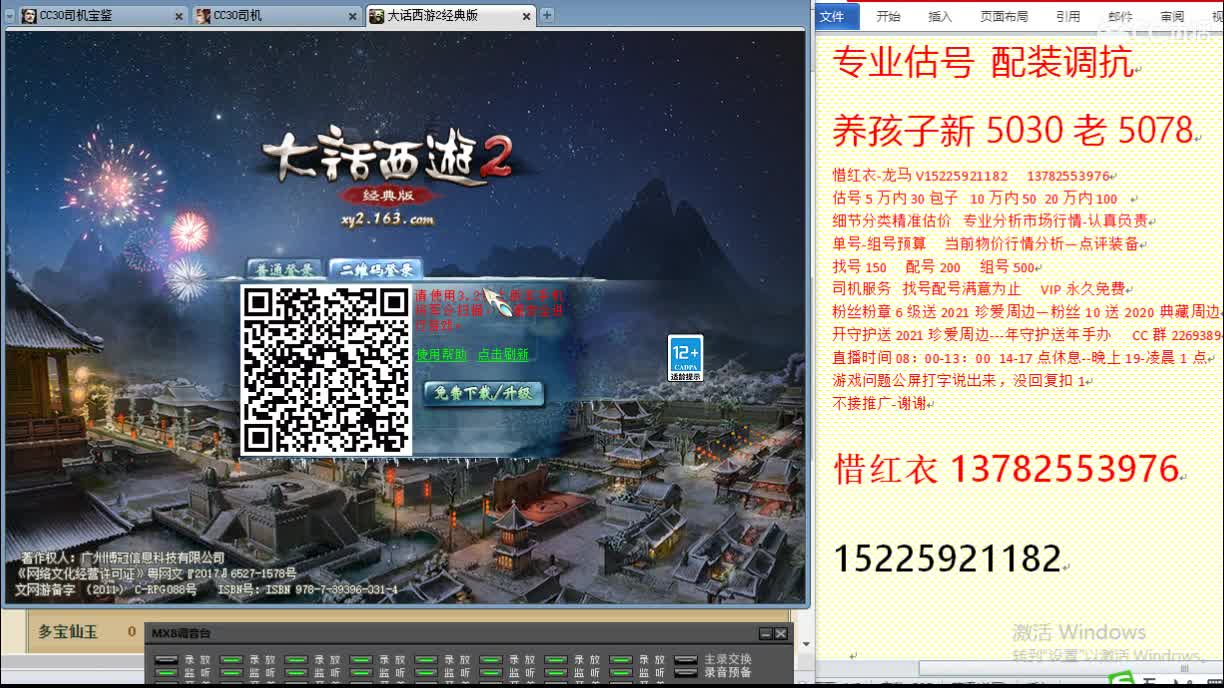Minimize the MX8调音台 mixer panel
Screen dimensions: 1224x688
766,634
